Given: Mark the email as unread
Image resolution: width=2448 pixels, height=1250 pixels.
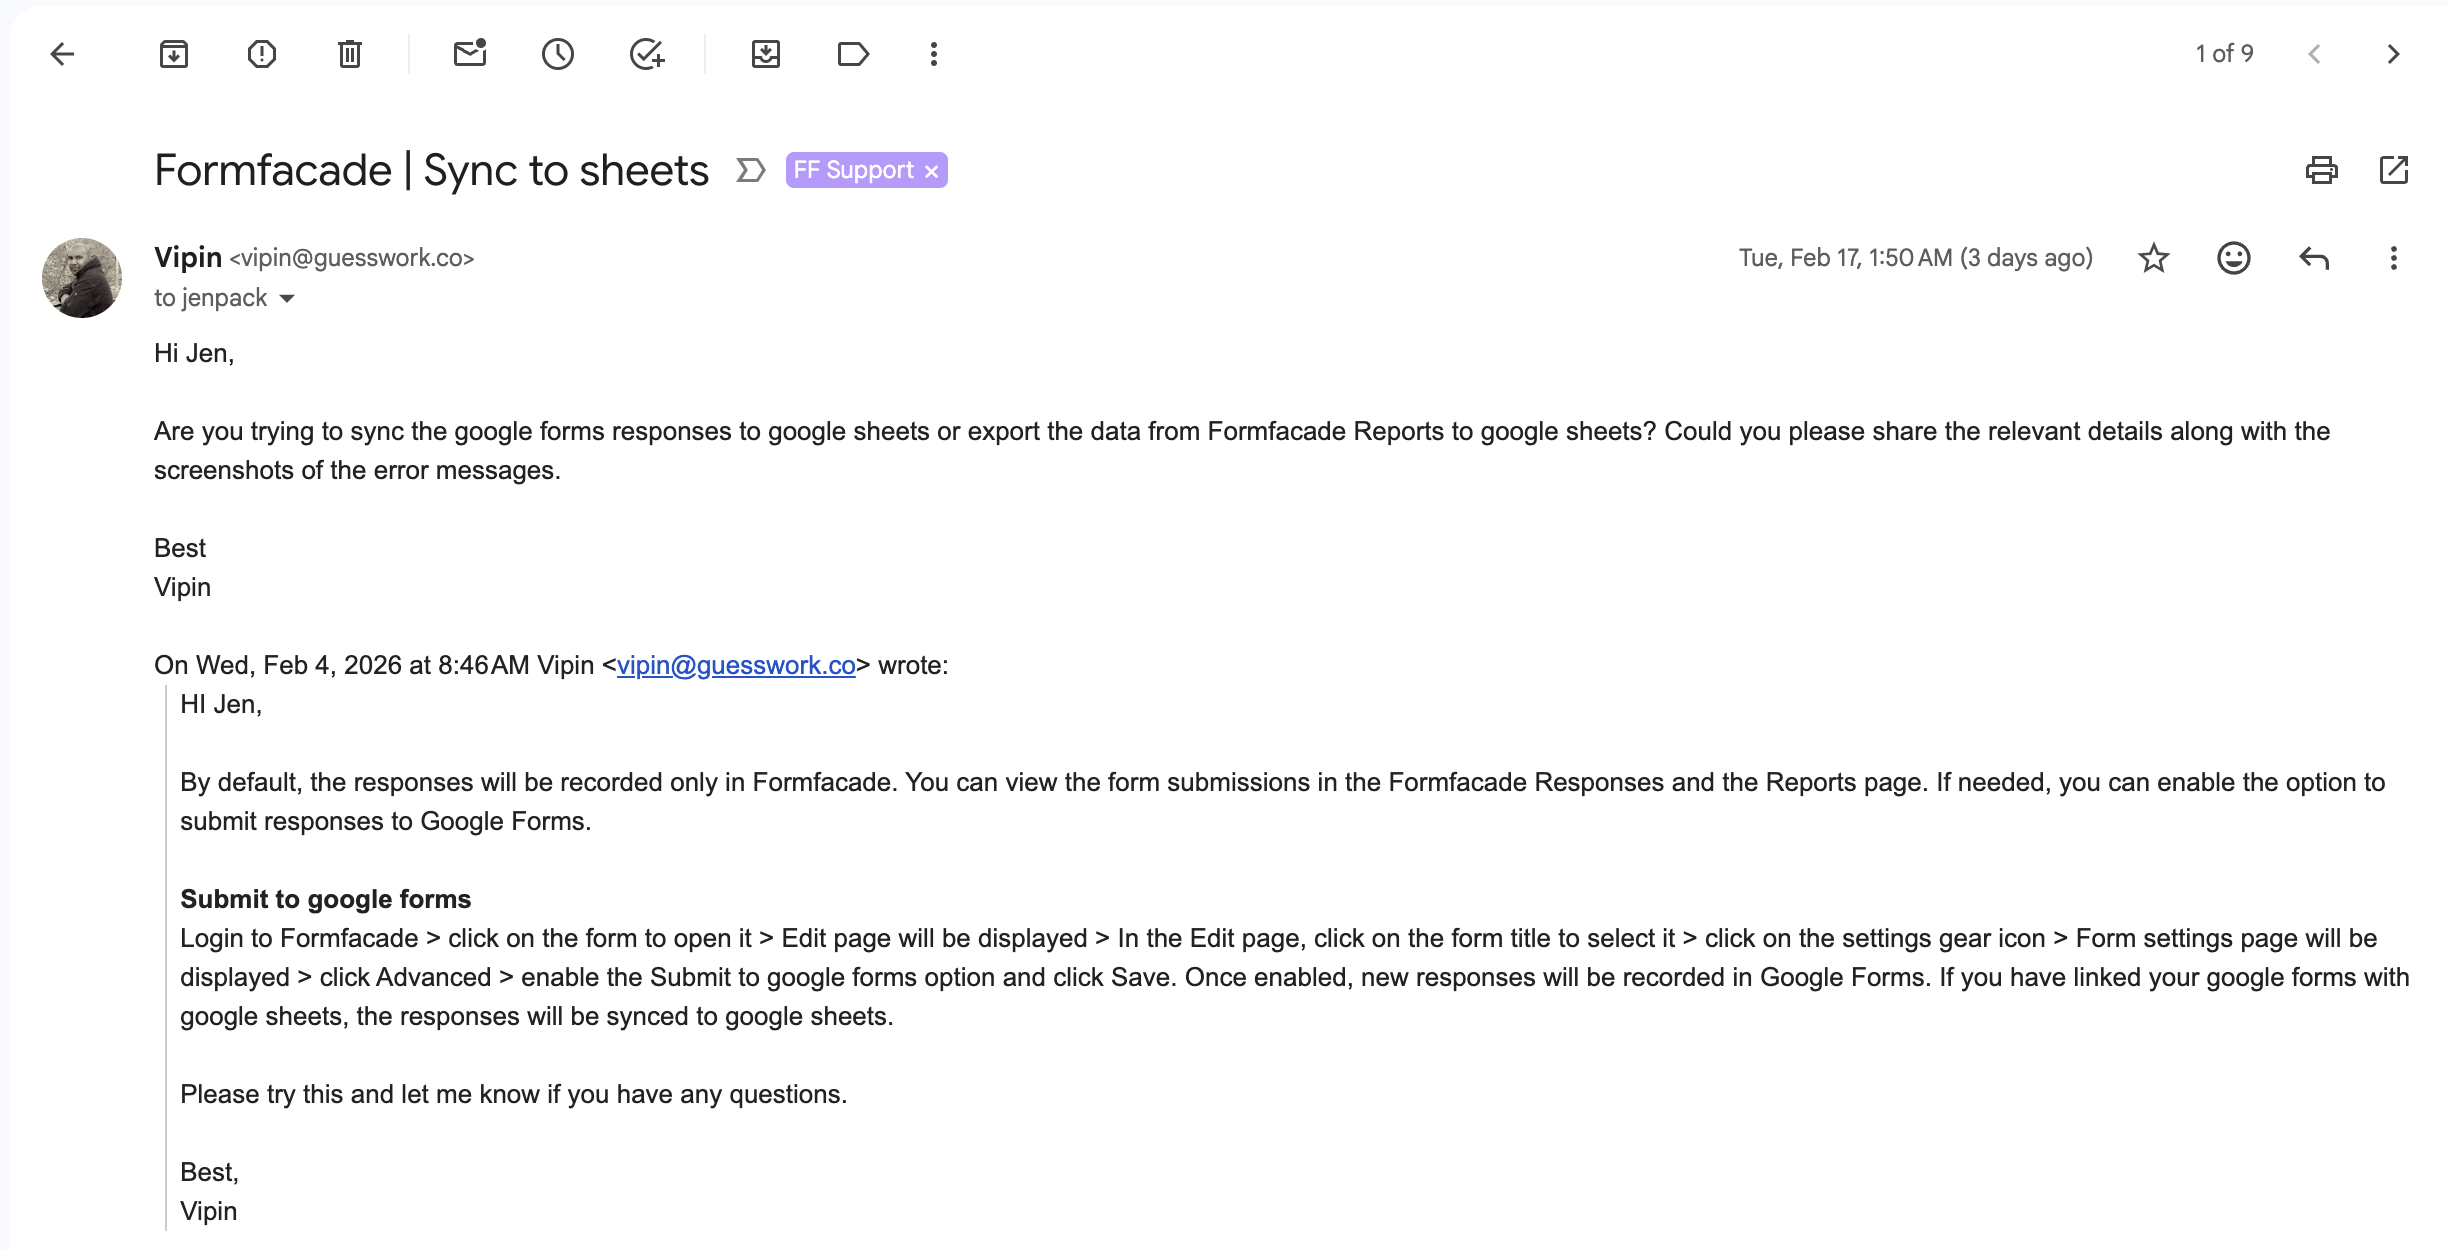Looking at the screenshot, I should (x=469, y=54).
